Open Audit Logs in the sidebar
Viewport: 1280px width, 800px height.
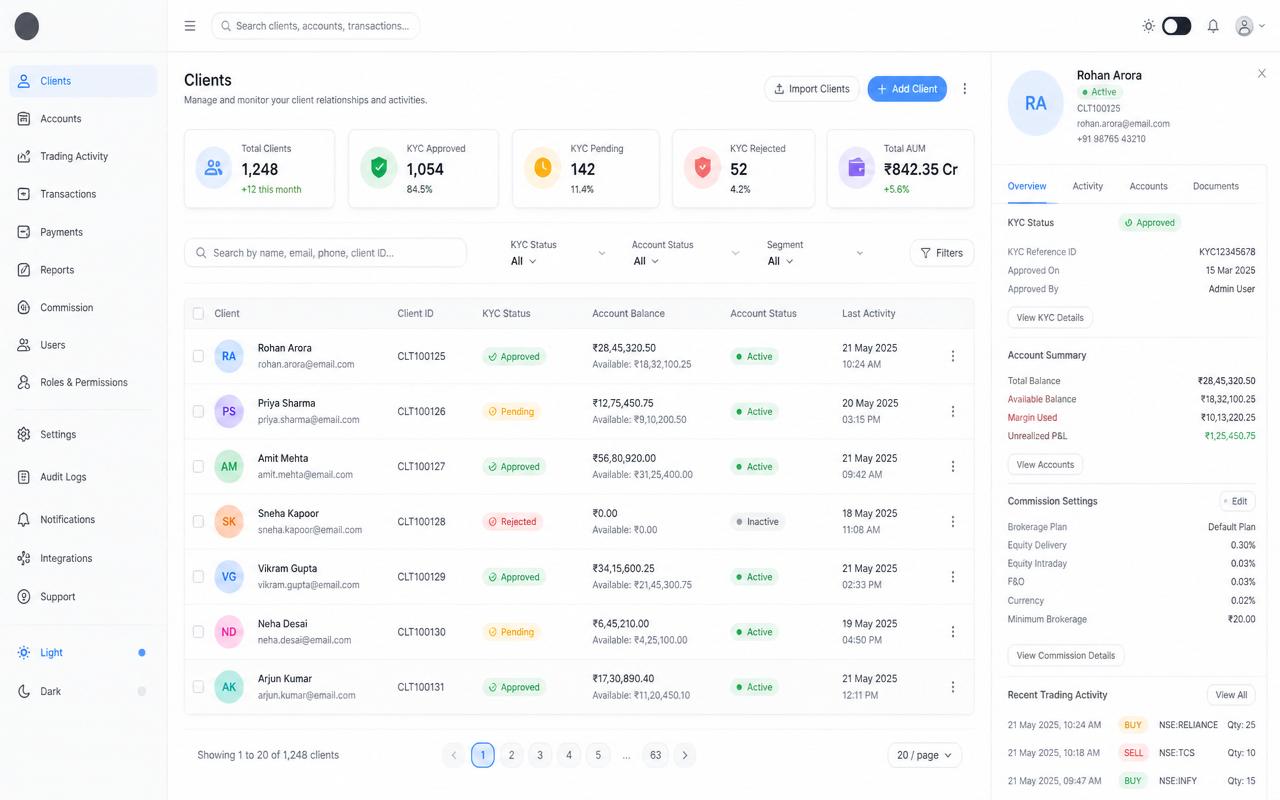click(83, 477)
